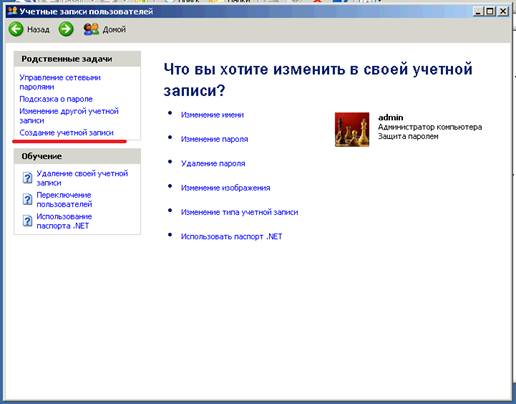Screen dimensions: 516x404
Task: Click help icon beside Использование паспорта .NET
Action: point(27,221)
